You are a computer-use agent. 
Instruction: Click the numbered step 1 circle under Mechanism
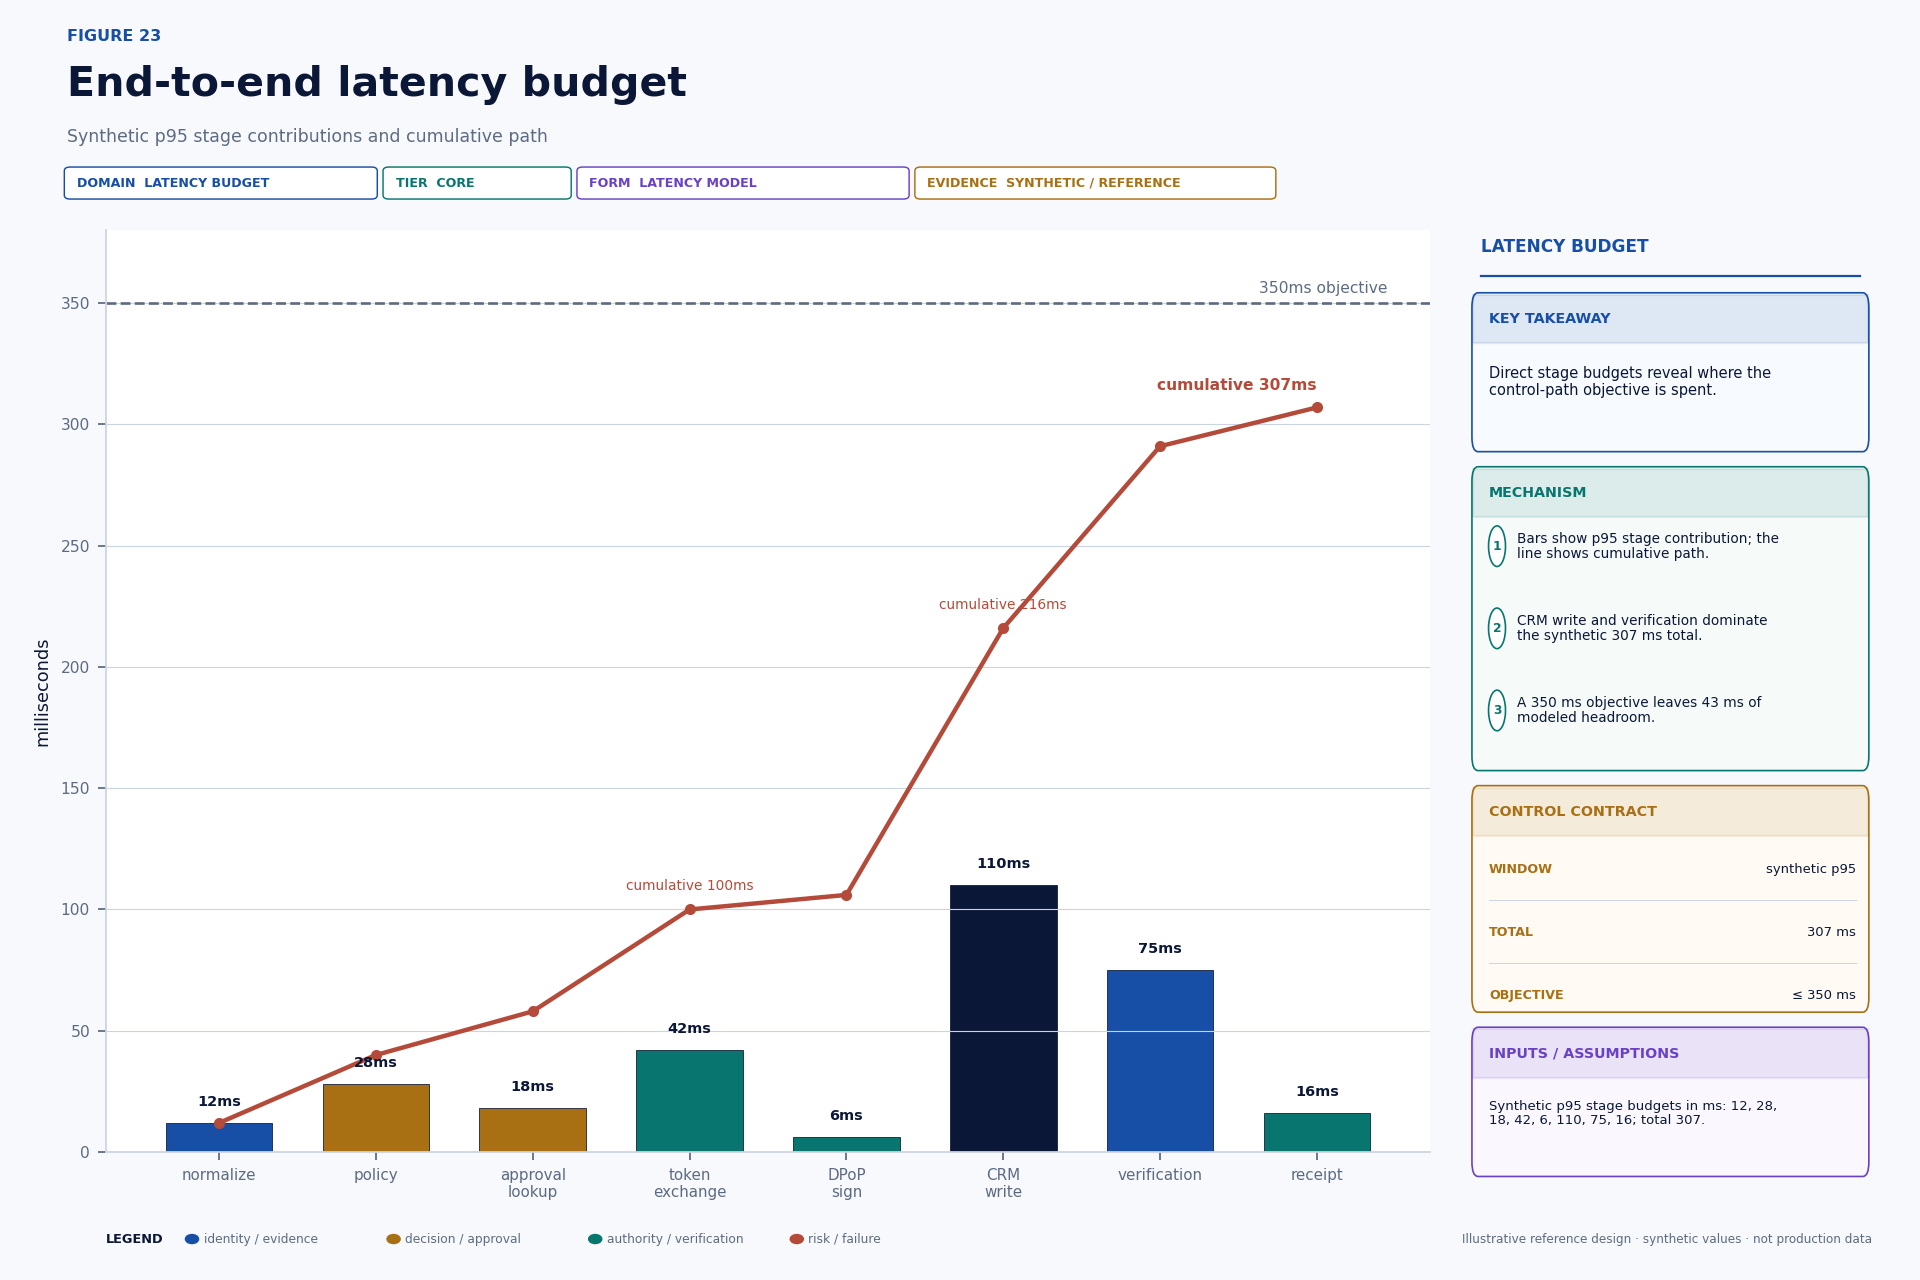click(x=1497, y=546)
